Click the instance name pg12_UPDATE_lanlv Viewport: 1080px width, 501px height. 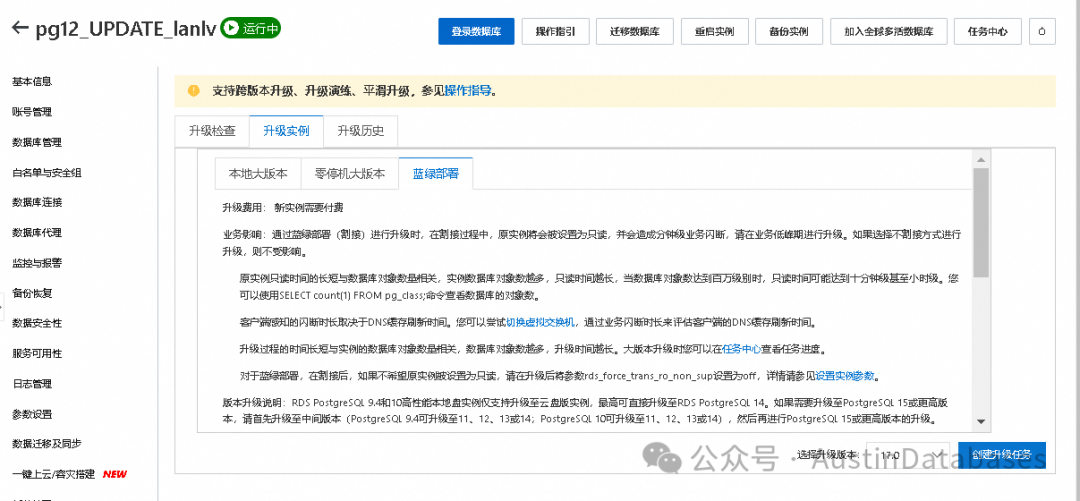tap(126, 29)
